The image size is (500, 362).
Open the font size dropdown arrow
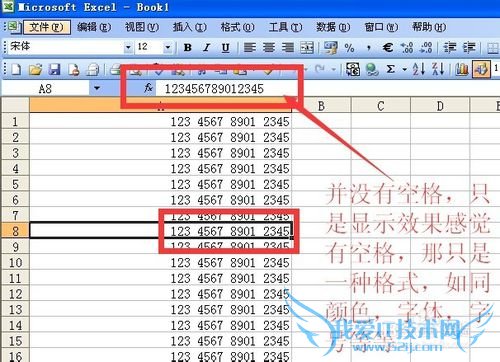coord(168,48)
